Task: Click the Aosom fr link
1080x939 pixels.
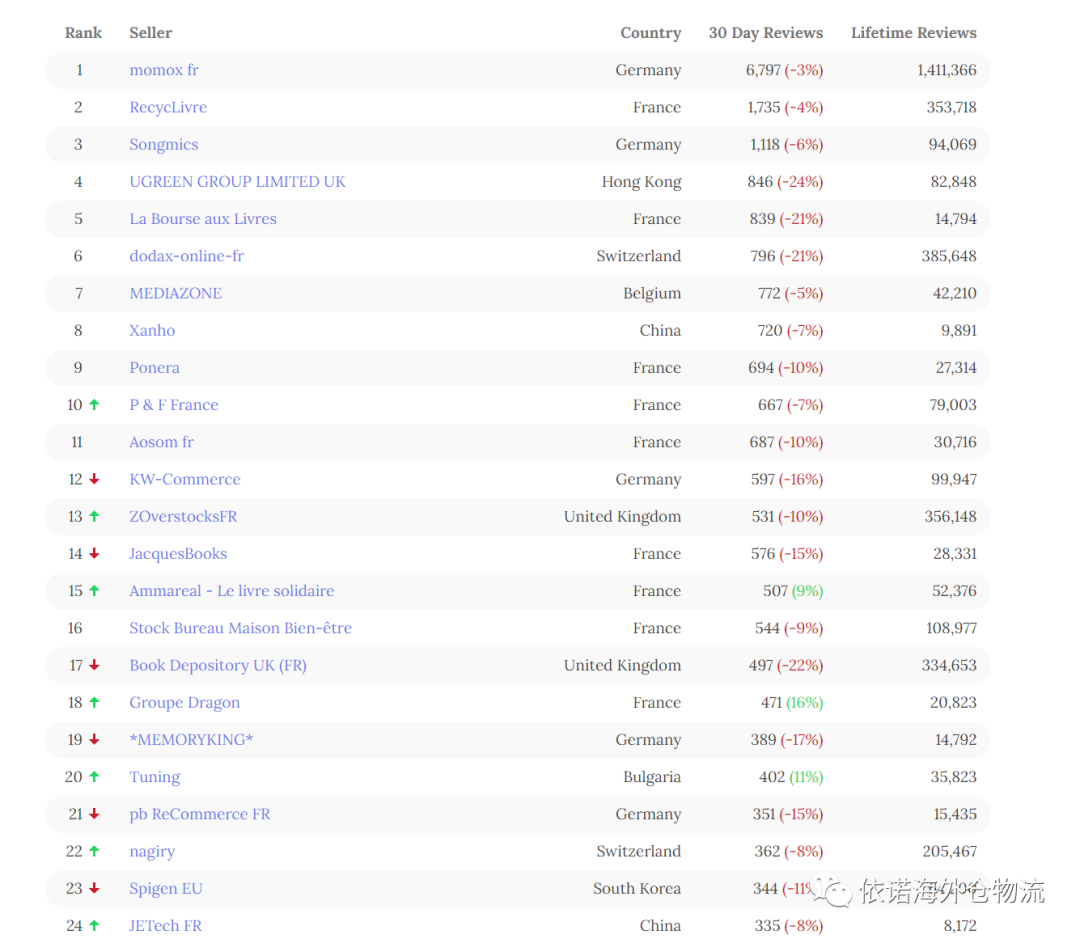Action: (x=162, y=442)
